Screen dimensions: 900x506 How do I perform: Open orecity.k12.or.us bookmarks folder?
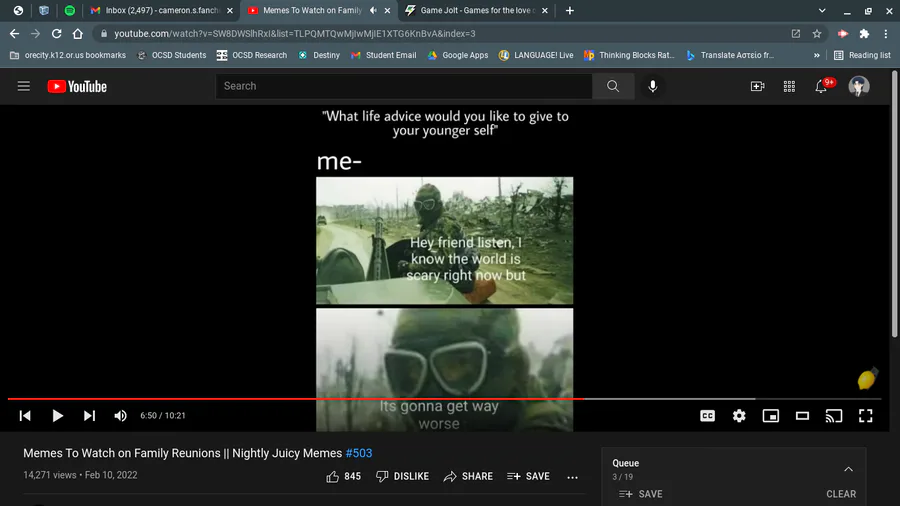(68, 55)
